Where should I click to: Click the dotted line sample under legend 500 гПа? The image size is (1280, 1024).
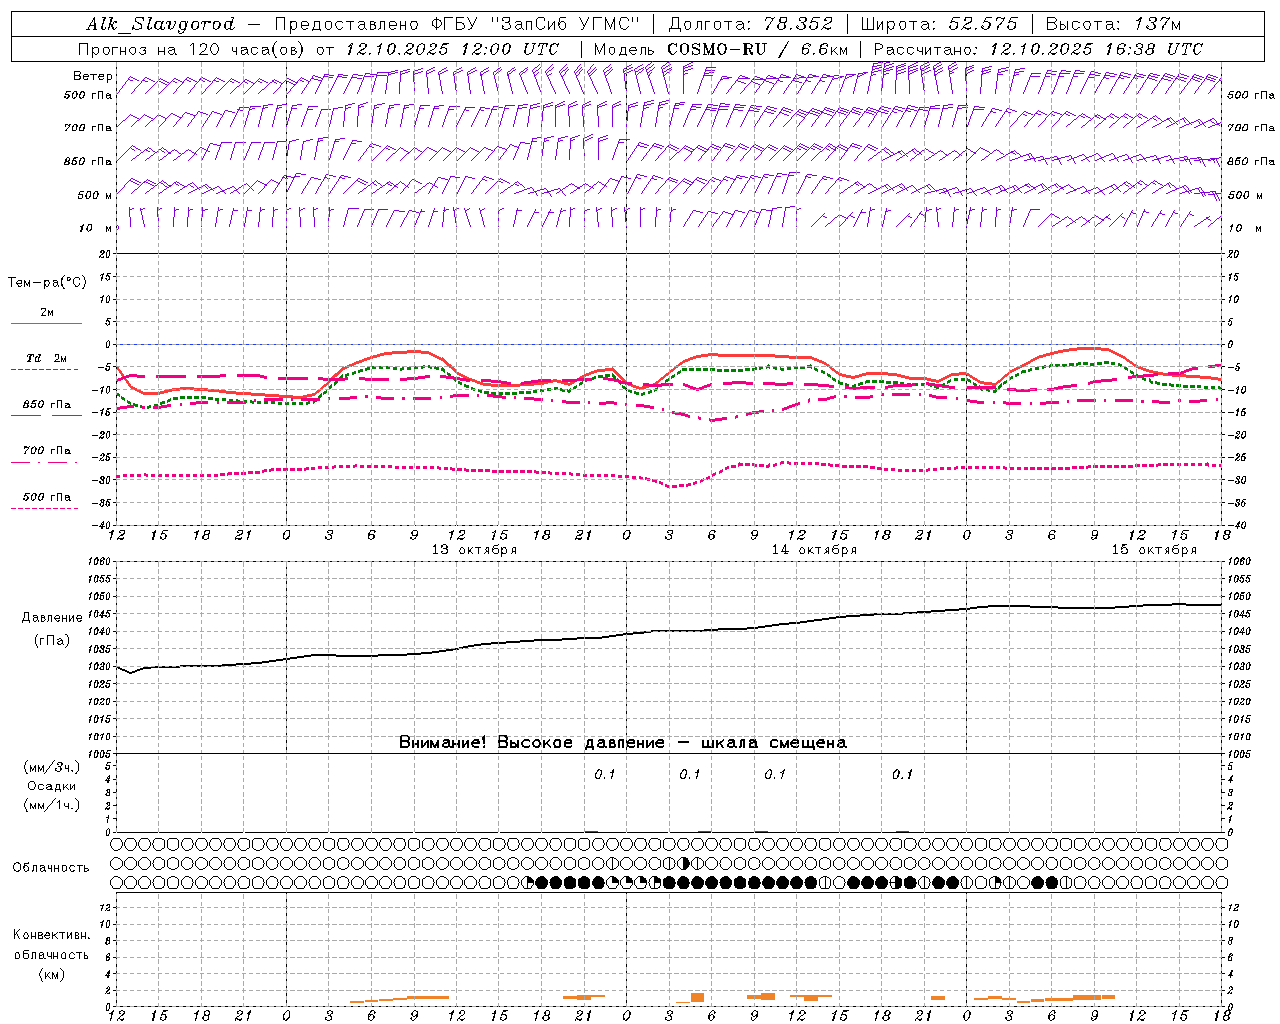pos(45,508)
